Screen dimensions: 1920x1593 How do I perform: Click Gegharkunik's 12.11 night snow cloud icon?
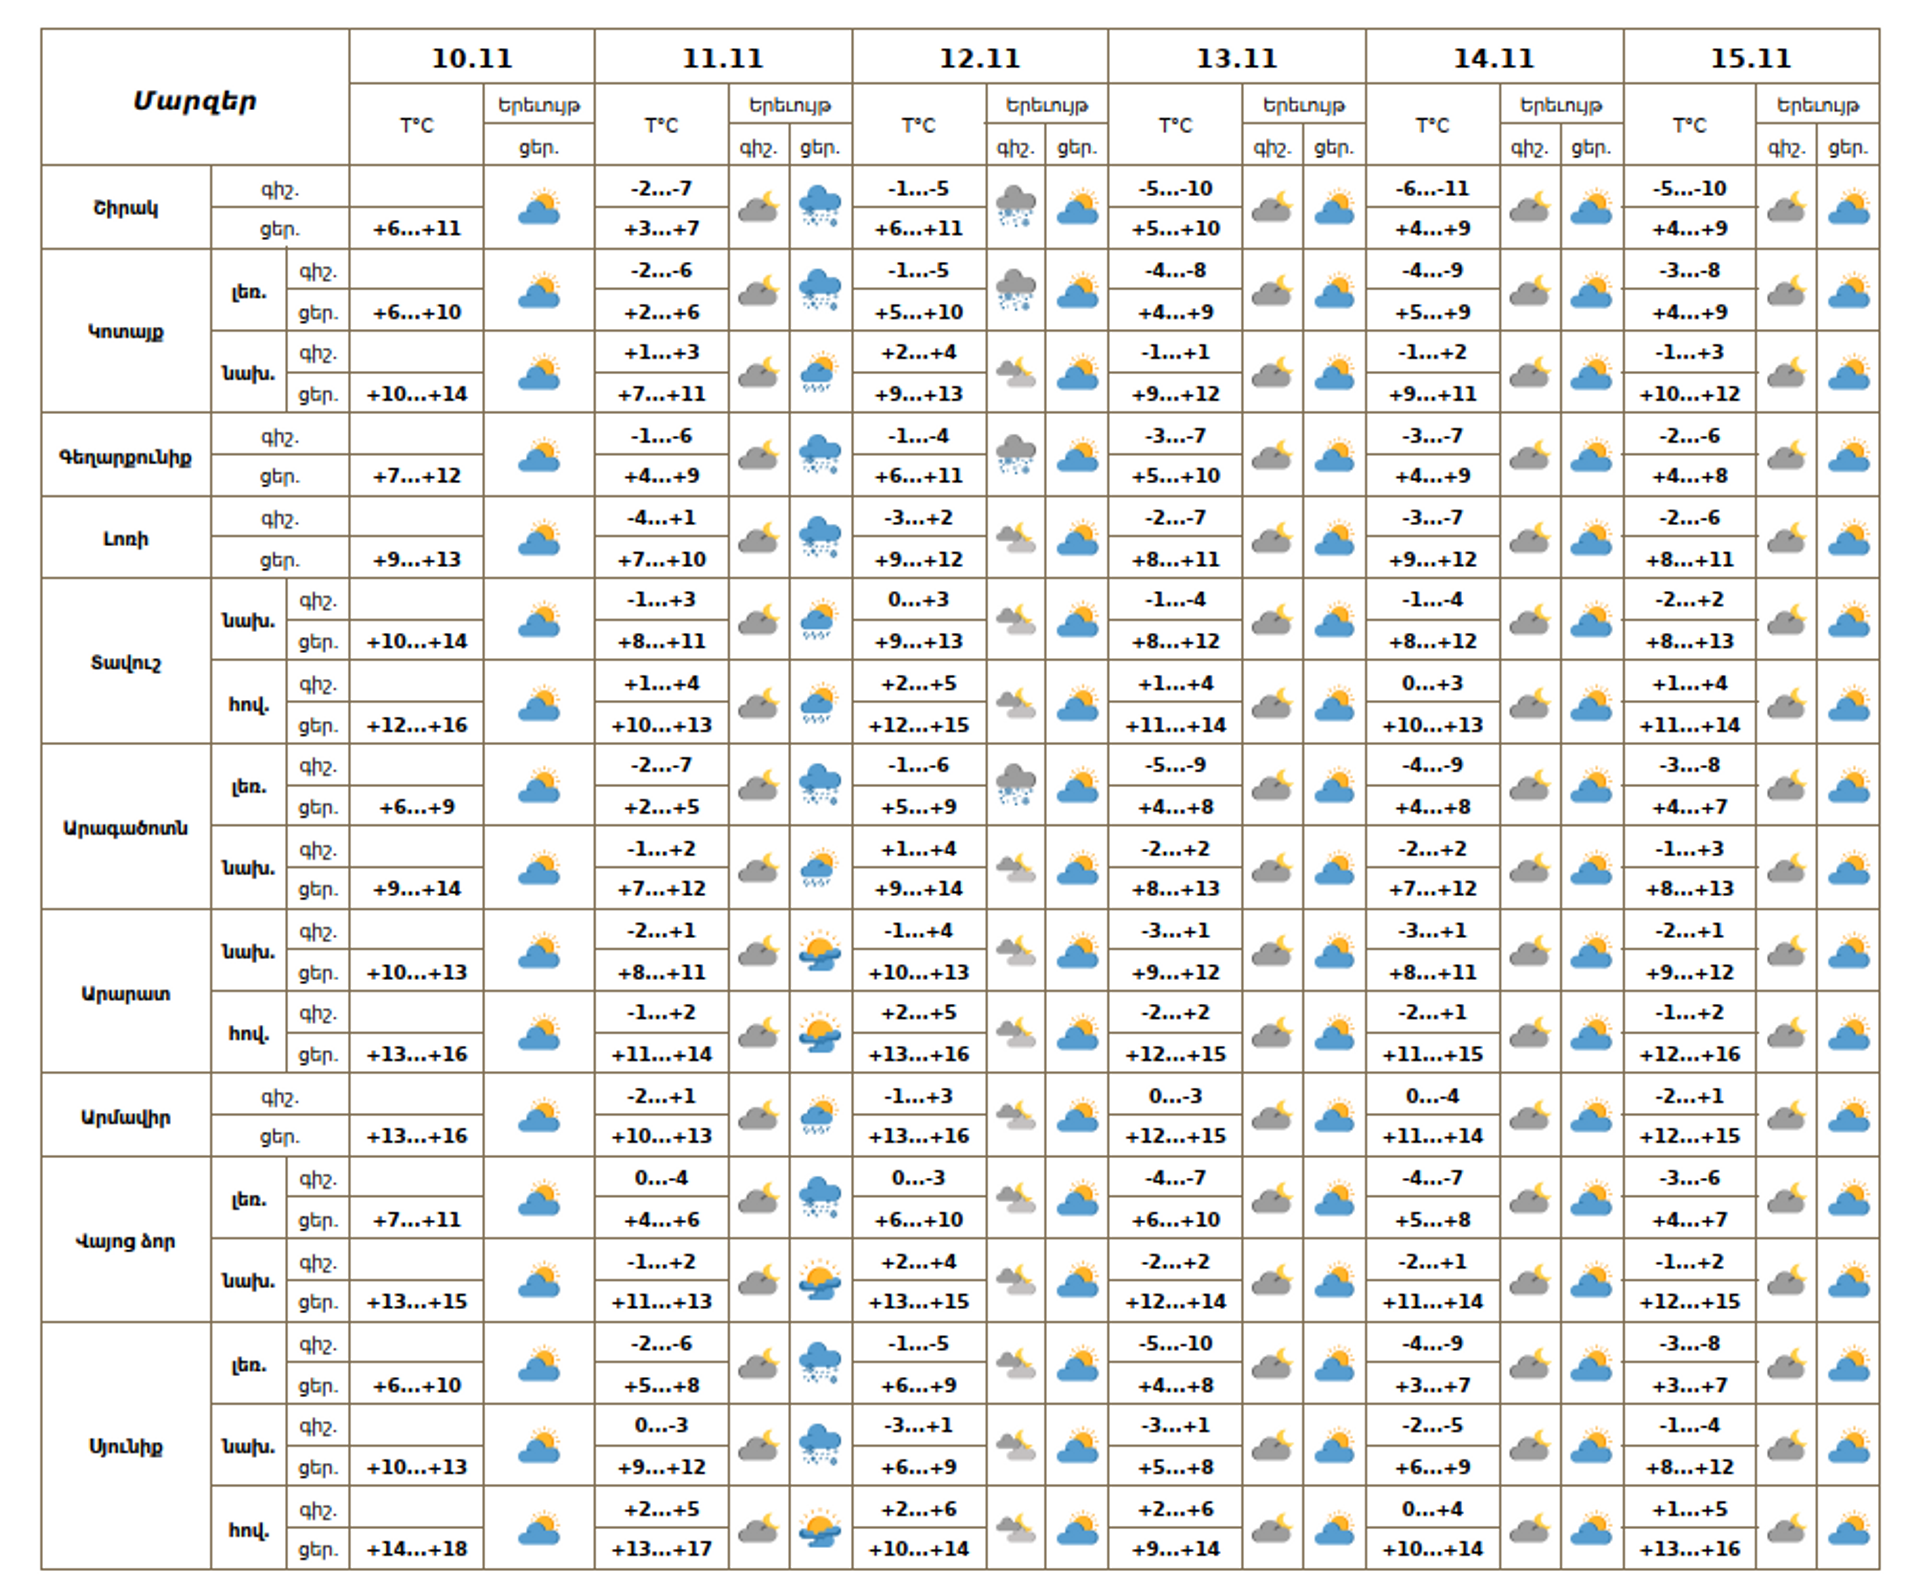[x=1016, y=456]
